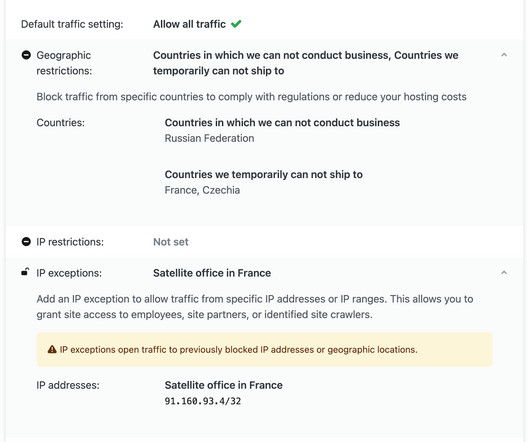Image resolution: width=530 pixels, height=442 pixels.
Task: Click the Geographic restrictions label
Action: [x=64, y=63]
